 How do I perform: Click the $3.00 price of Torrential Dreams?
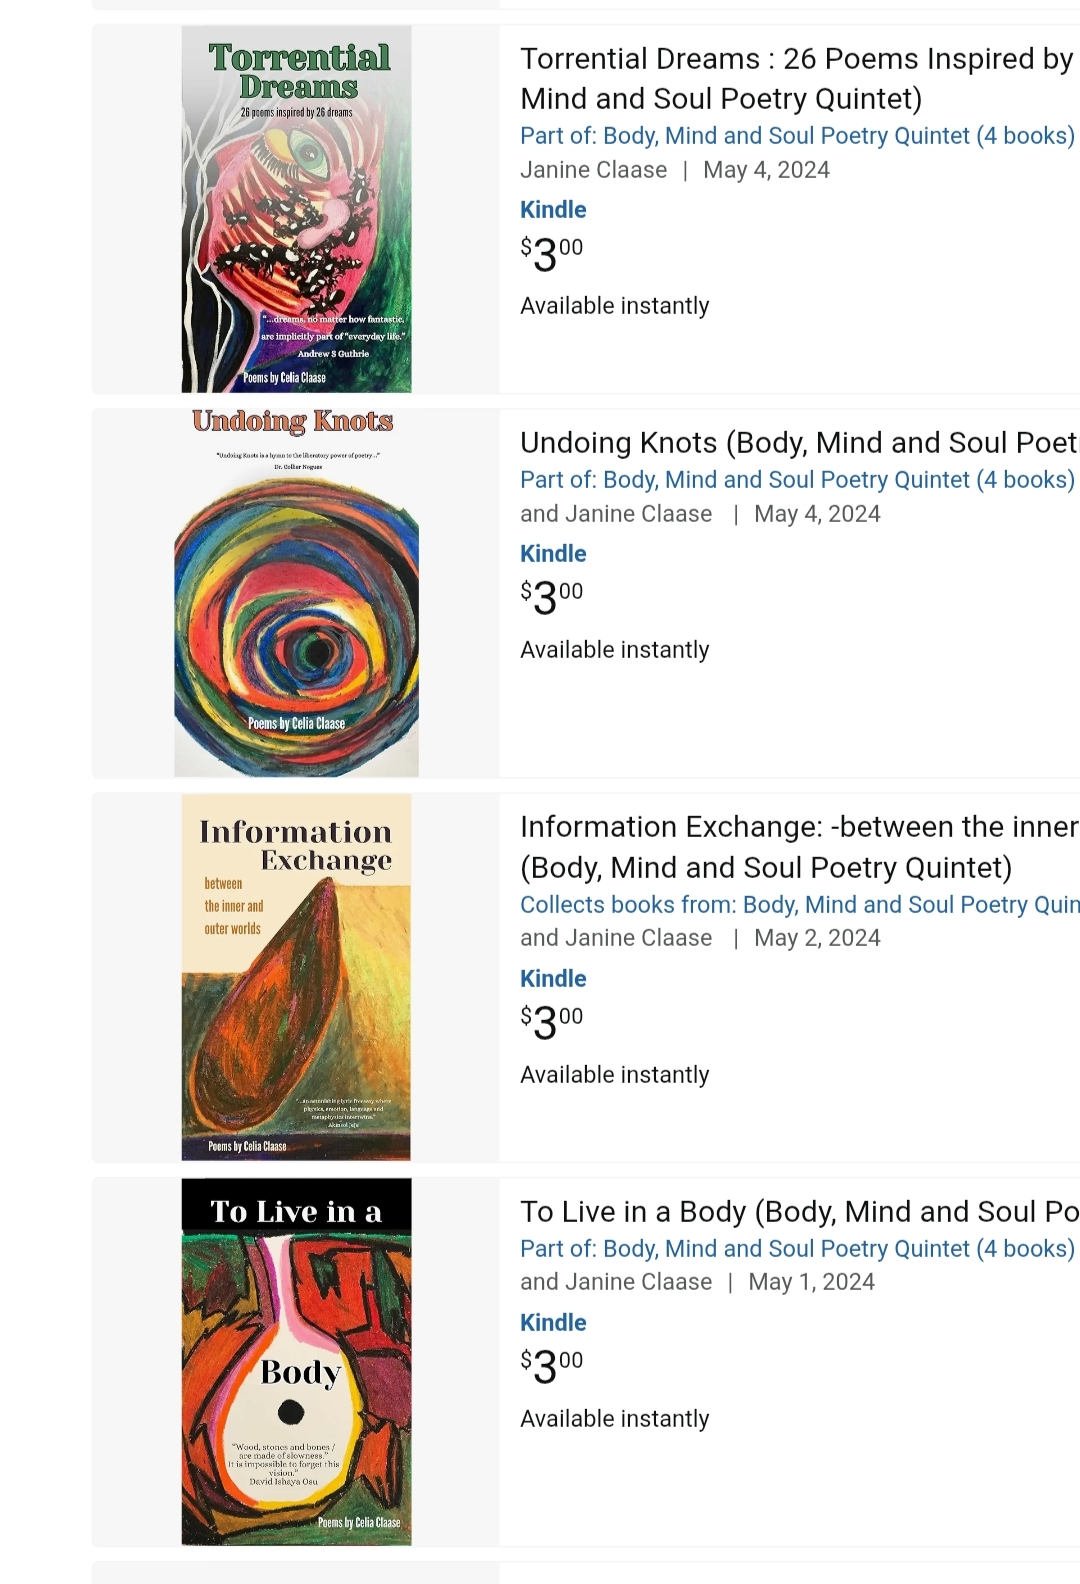coord(551,254)
